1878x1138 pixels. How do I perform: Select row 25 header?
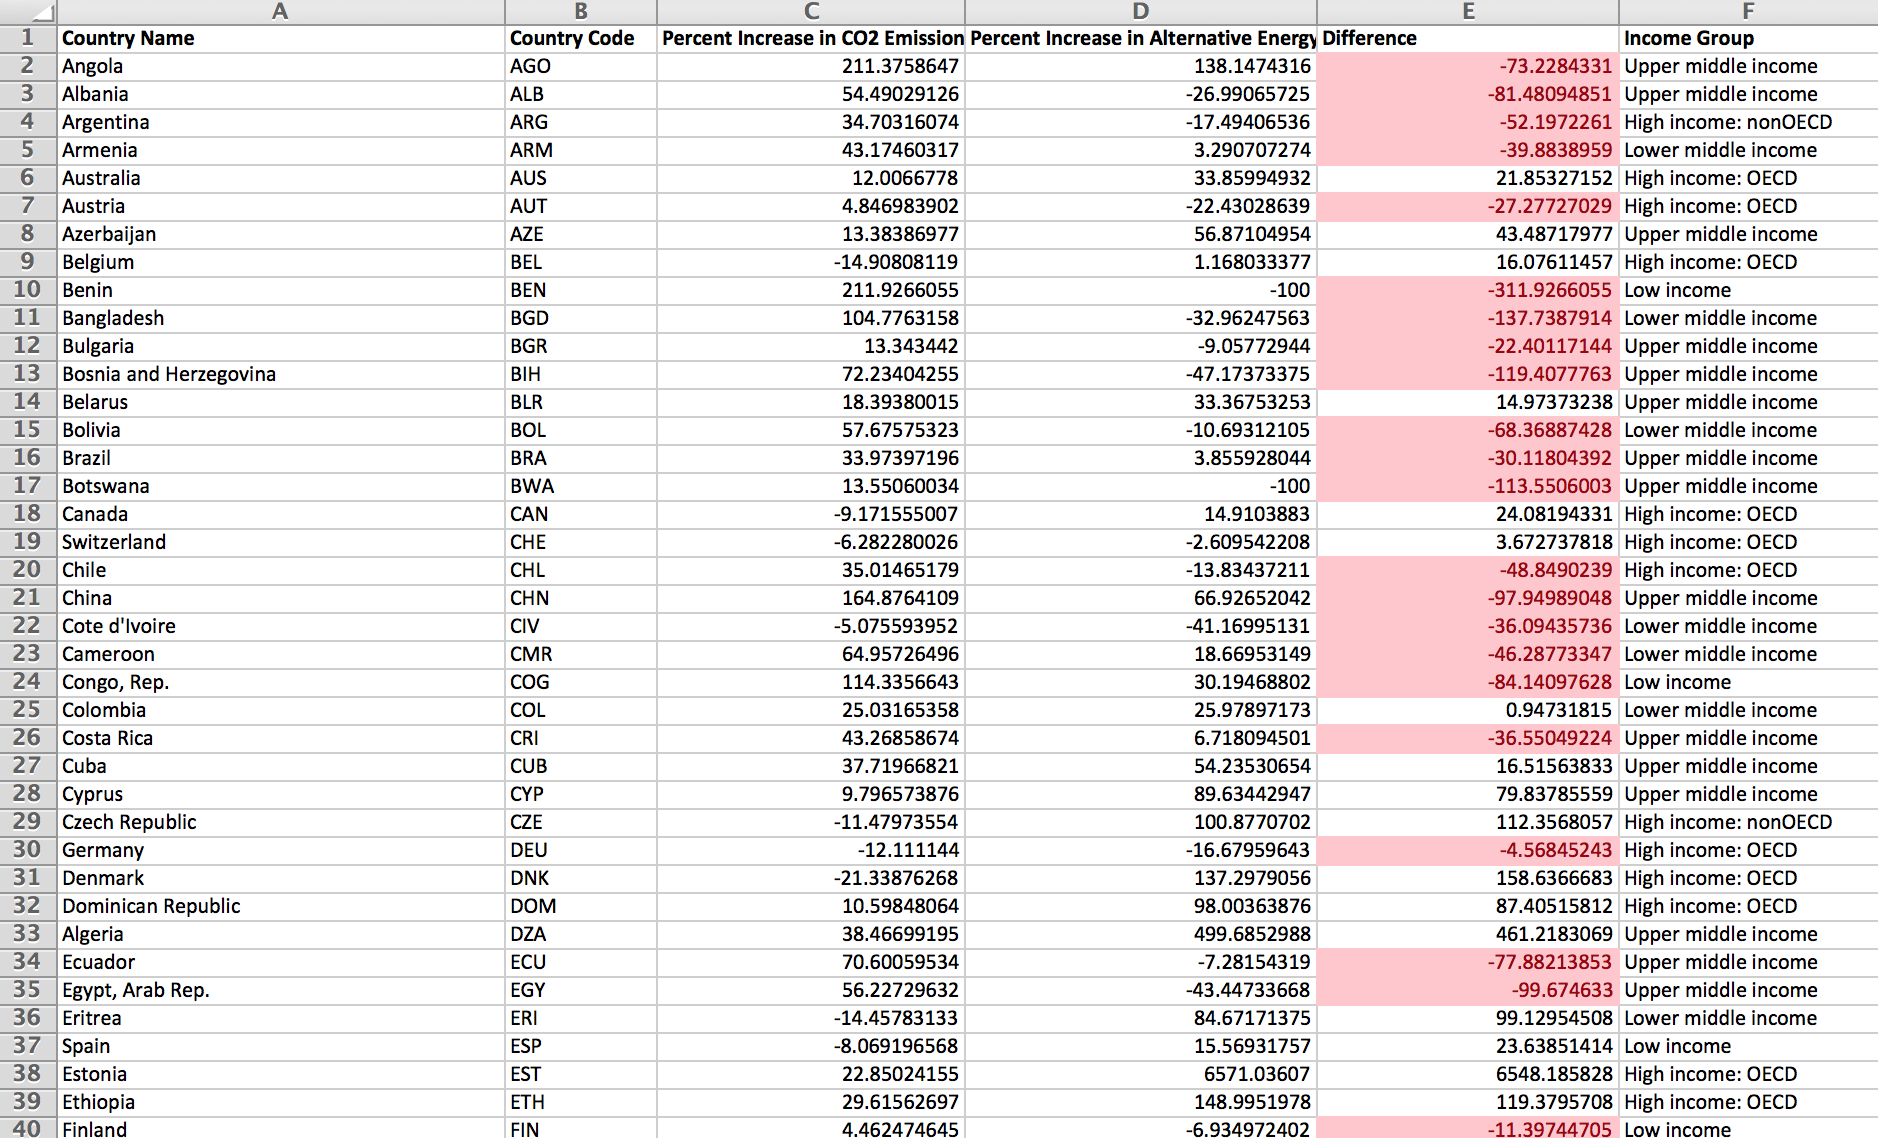(x=27, y=710)
